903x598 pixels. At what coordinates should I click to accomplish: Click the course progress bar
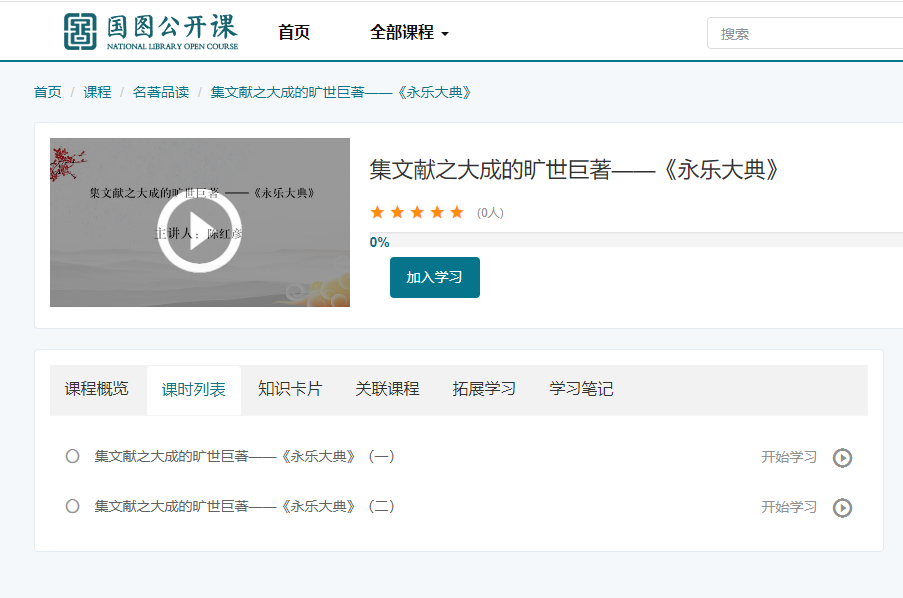[x=636, y=240]
